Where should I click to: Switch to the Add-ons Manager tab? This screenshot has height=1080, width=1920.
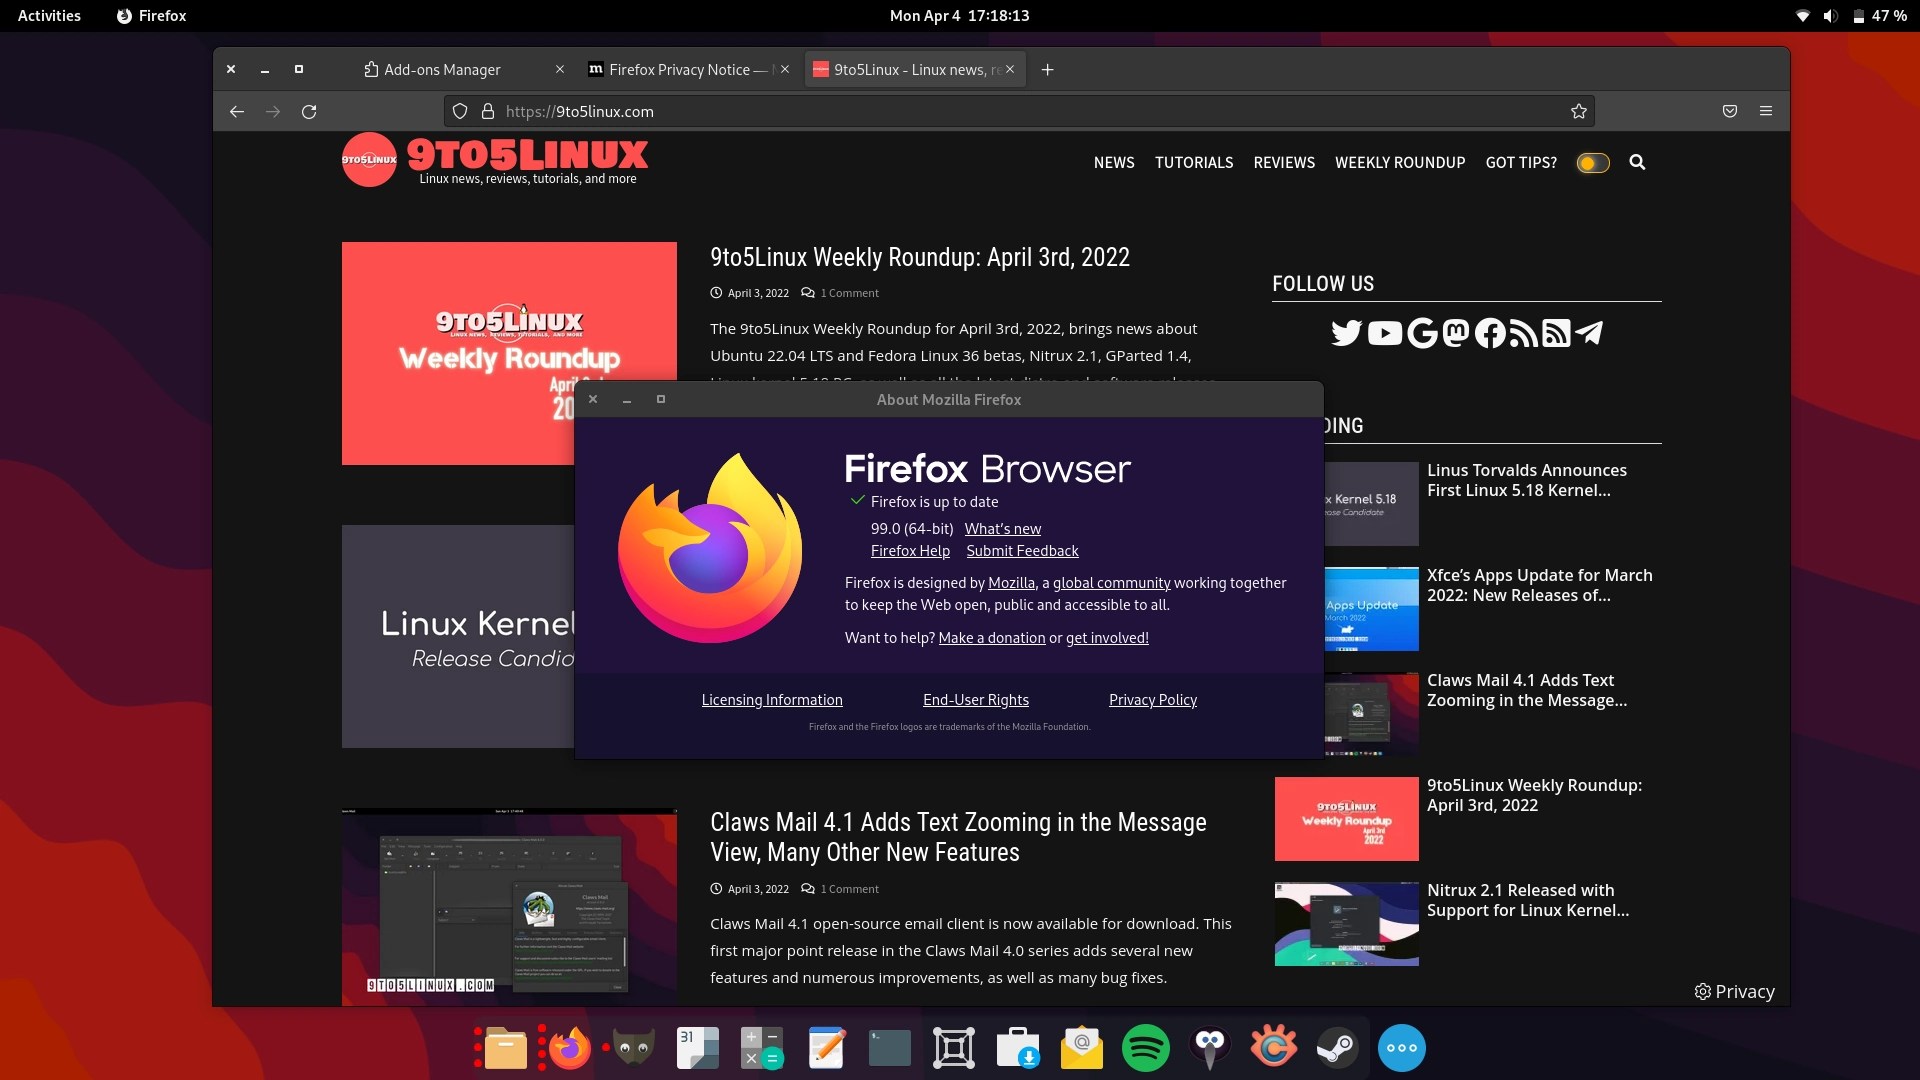(440, 69)
